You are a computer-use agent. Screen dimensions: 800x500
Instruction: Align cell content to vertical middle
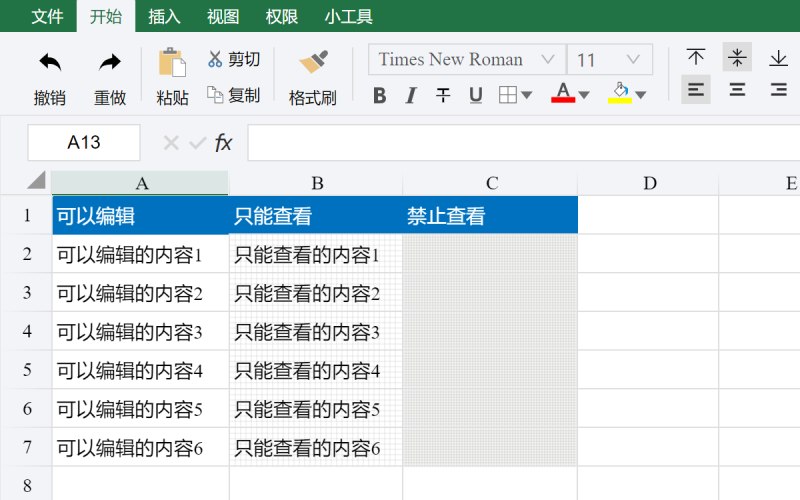[737, 57]
